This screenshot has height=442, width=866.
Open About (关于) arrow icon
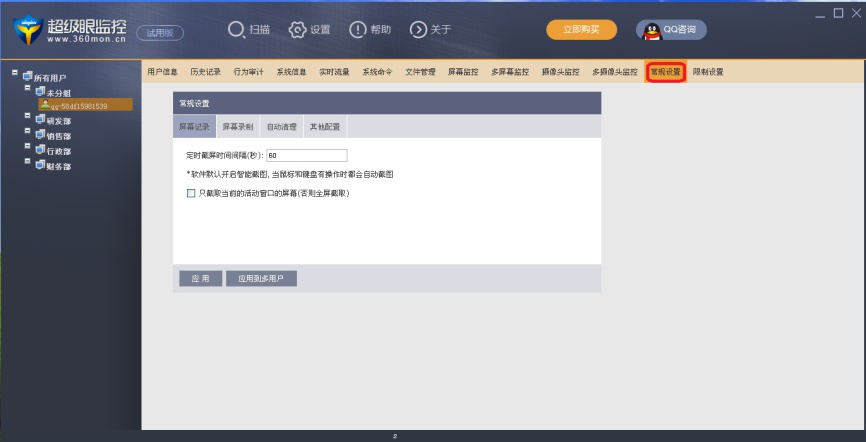point(418,30)
